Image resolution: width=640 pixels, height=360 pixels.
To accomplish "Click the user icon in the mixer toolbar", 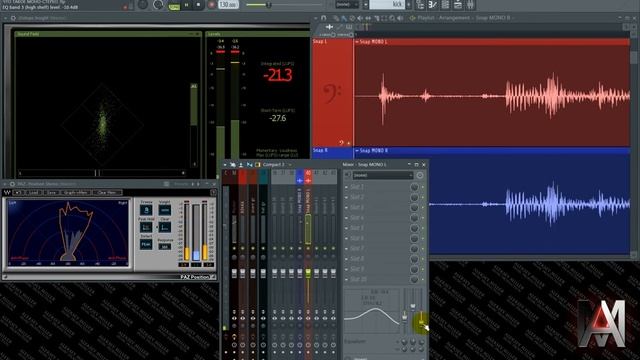I will [241, 164].
